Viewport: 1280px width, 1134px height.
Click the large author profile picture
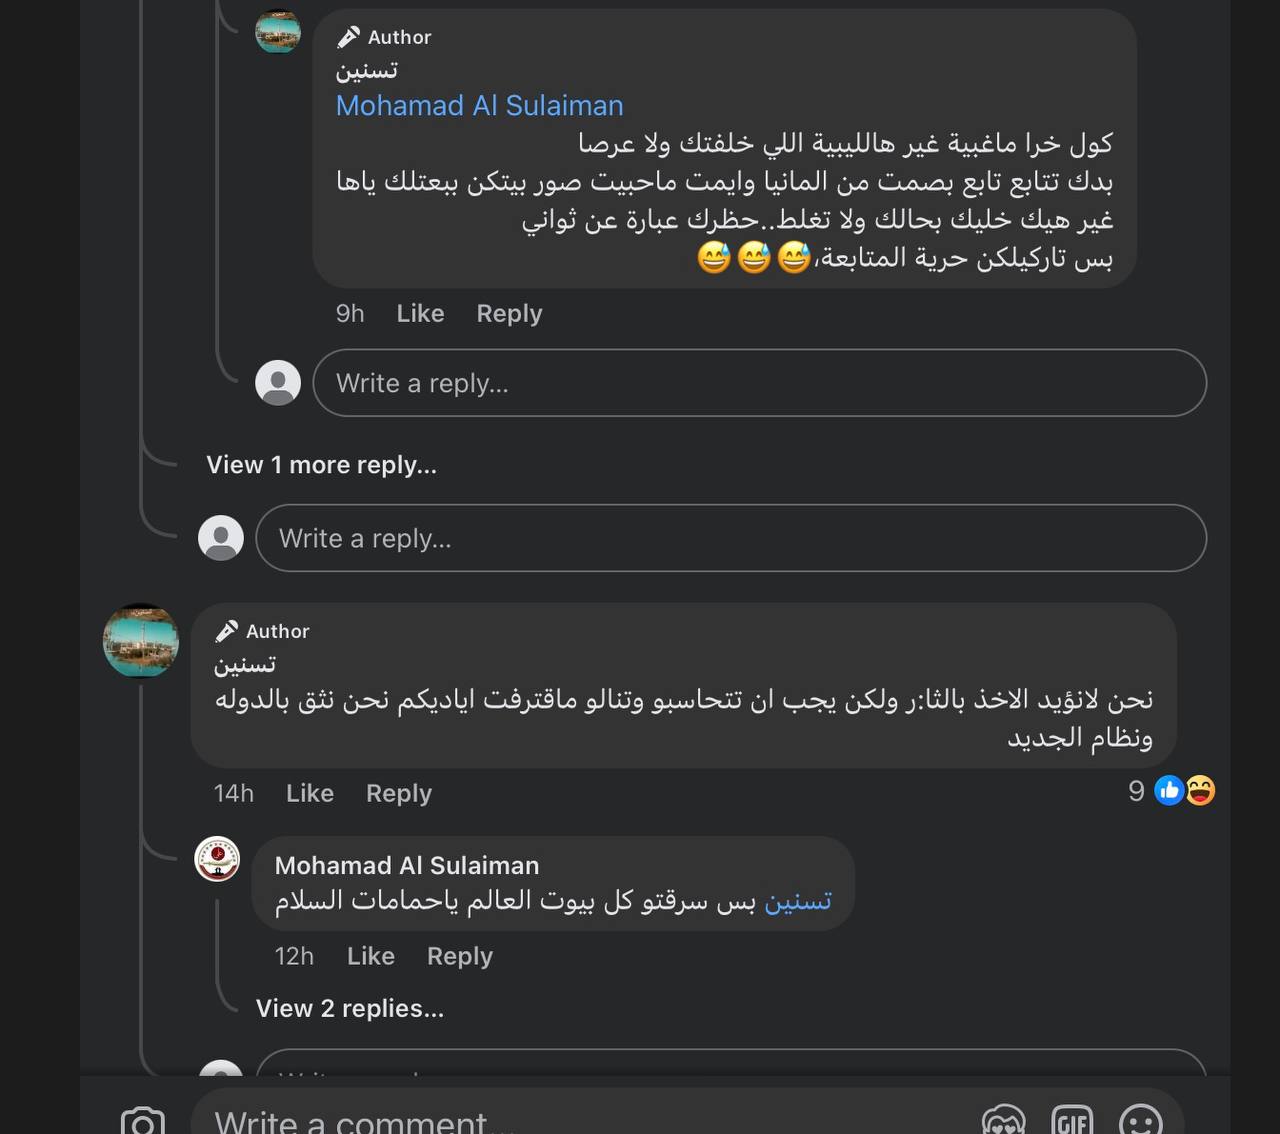point(141,641)
